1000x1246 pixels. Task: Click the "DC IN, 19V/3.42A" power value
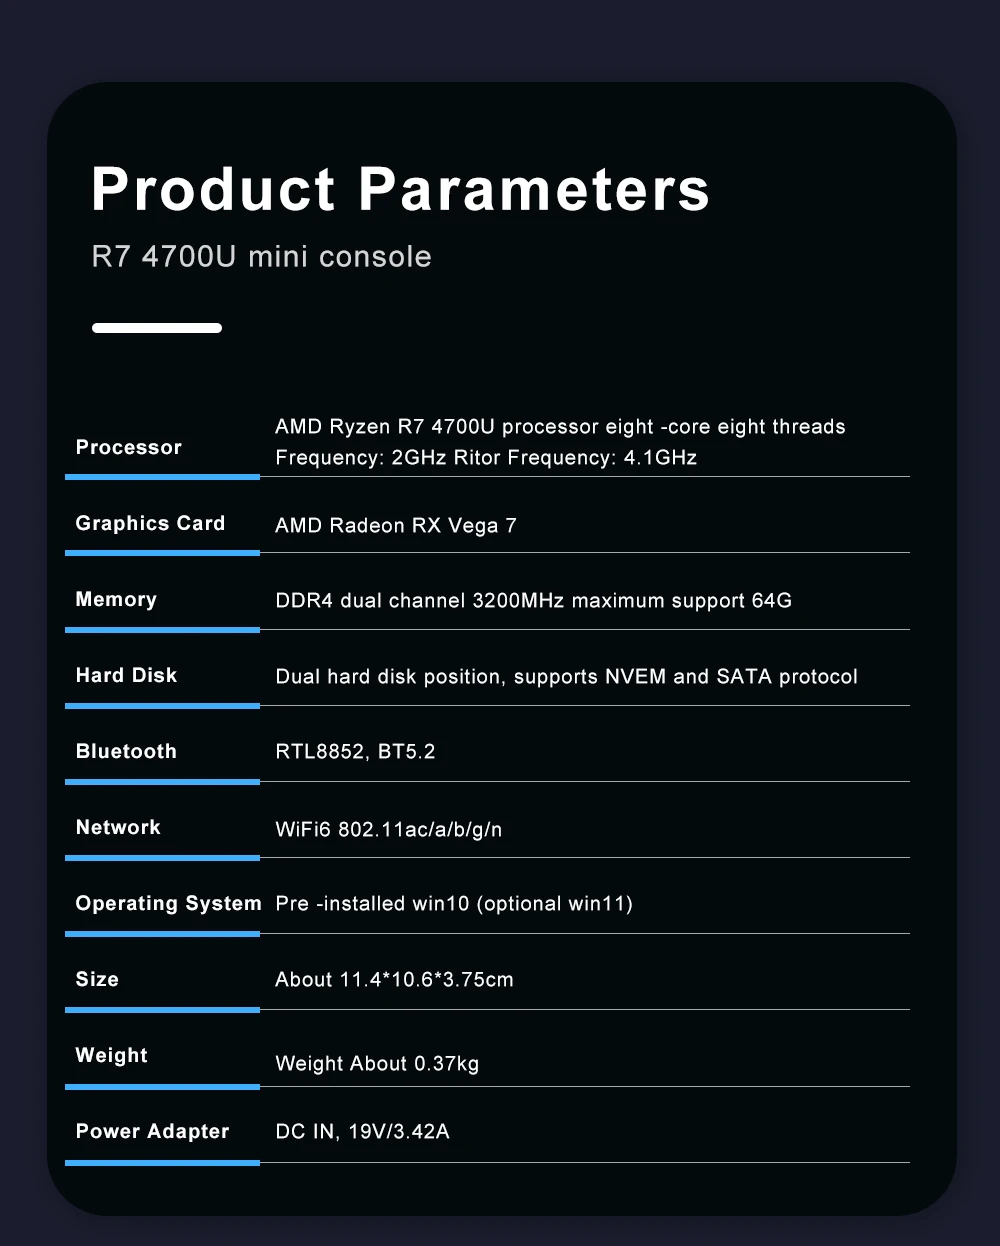362,1132
